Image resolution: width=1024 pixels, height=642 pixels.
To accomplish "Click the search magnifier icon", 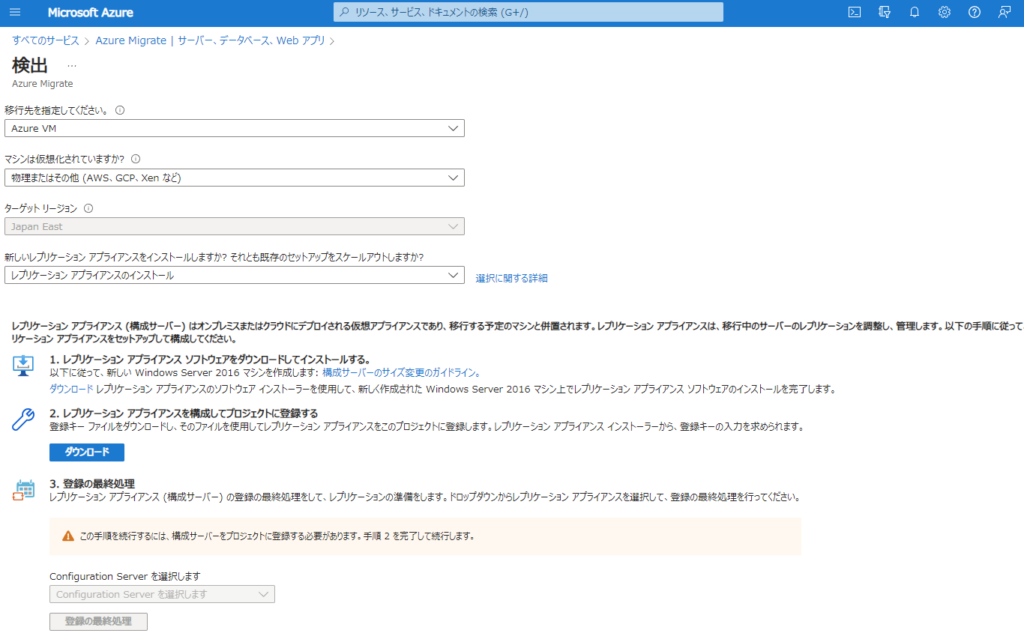I will click(x=345, y=12).
